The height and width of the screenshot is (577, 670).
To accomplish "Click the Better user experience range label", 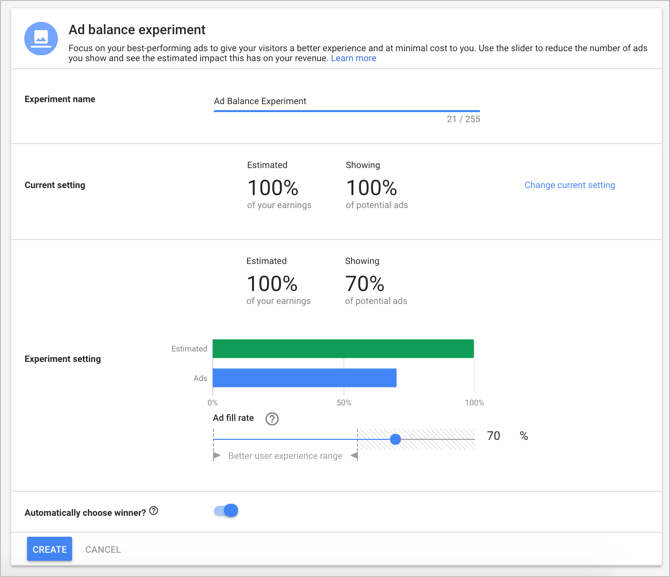I will pyautogui.click(x=285, y=456).
